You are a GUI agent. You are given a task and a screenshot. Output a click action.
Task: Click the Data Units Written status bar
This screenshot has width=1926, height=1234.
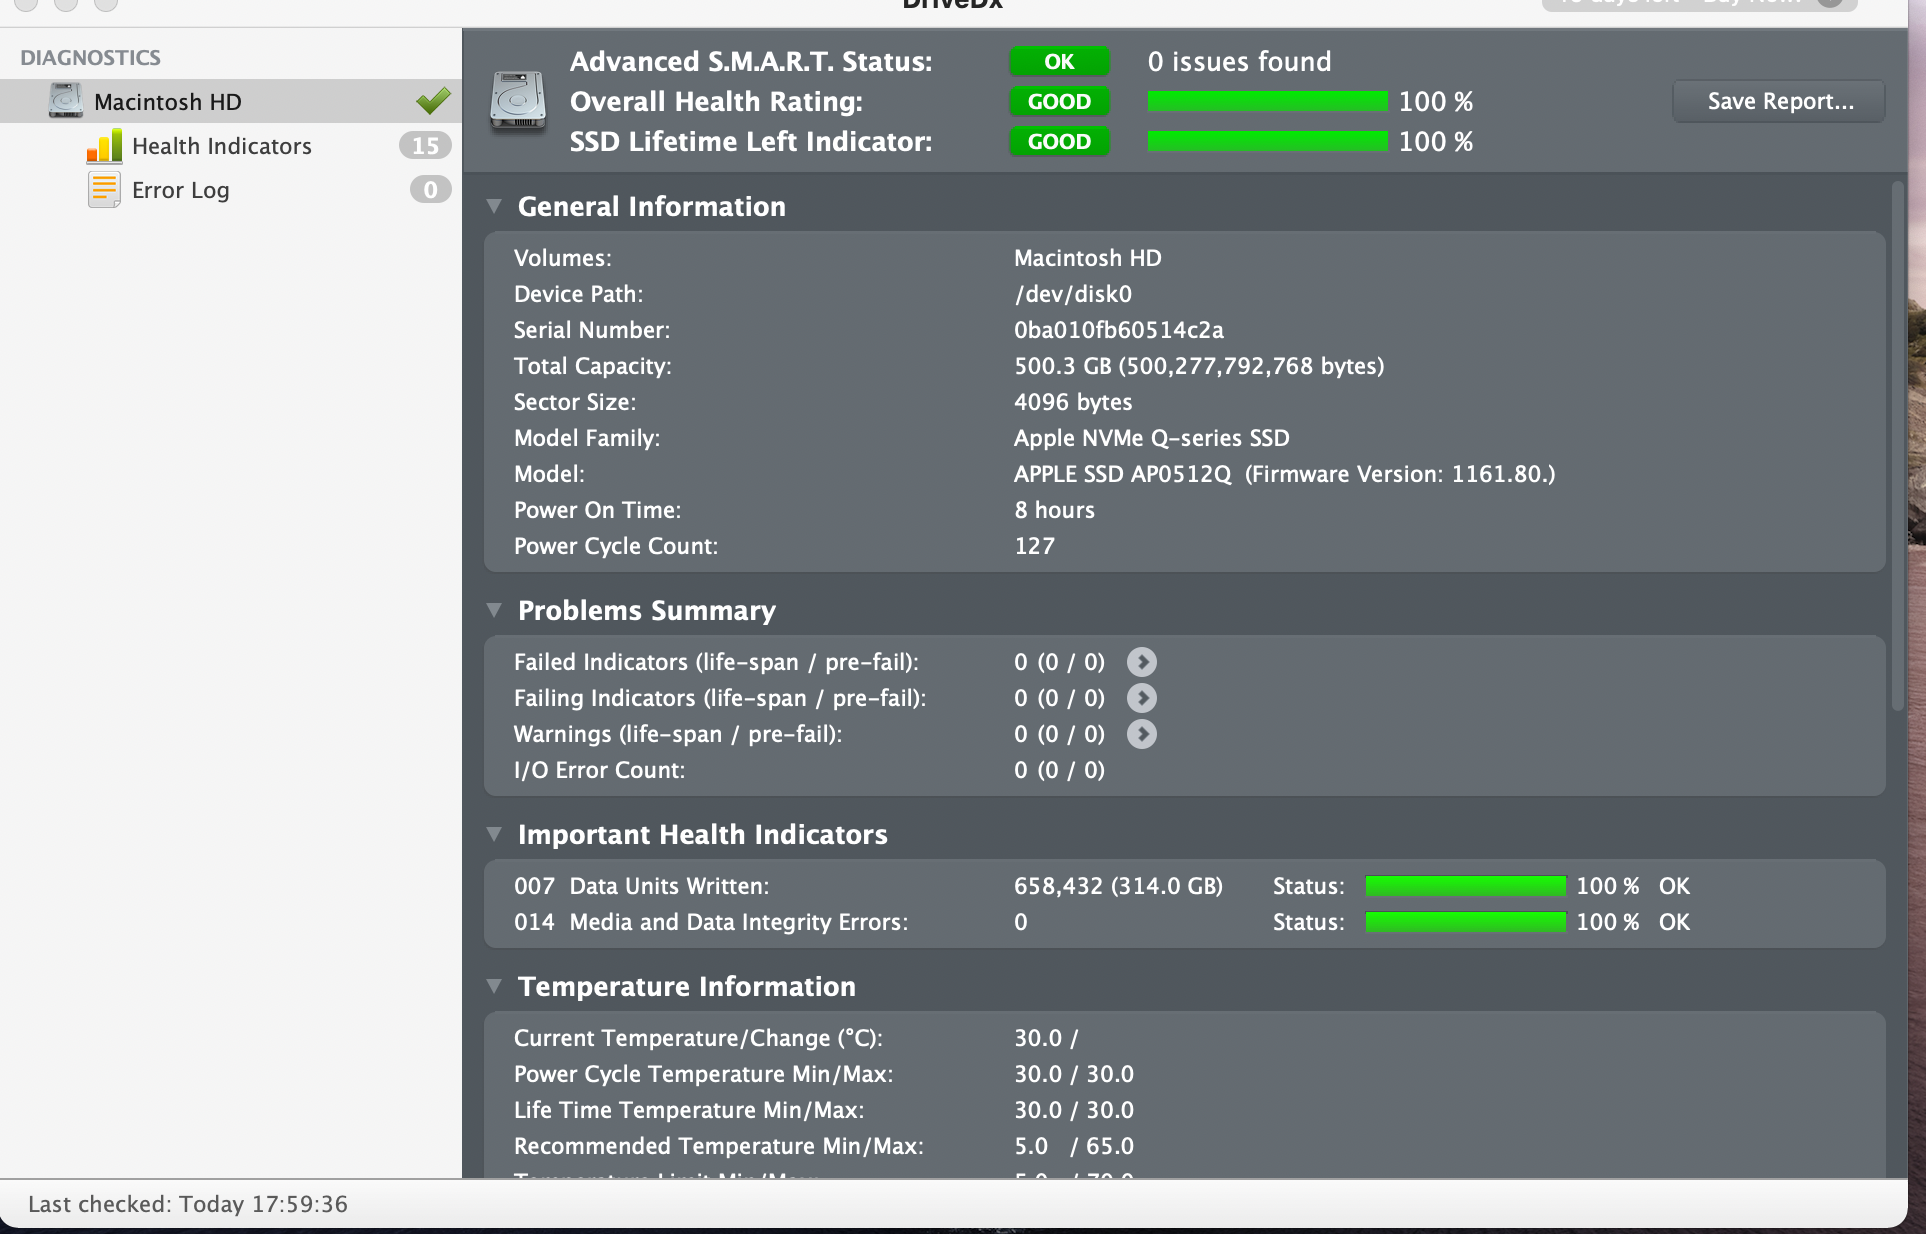(x=1465, y=886)
